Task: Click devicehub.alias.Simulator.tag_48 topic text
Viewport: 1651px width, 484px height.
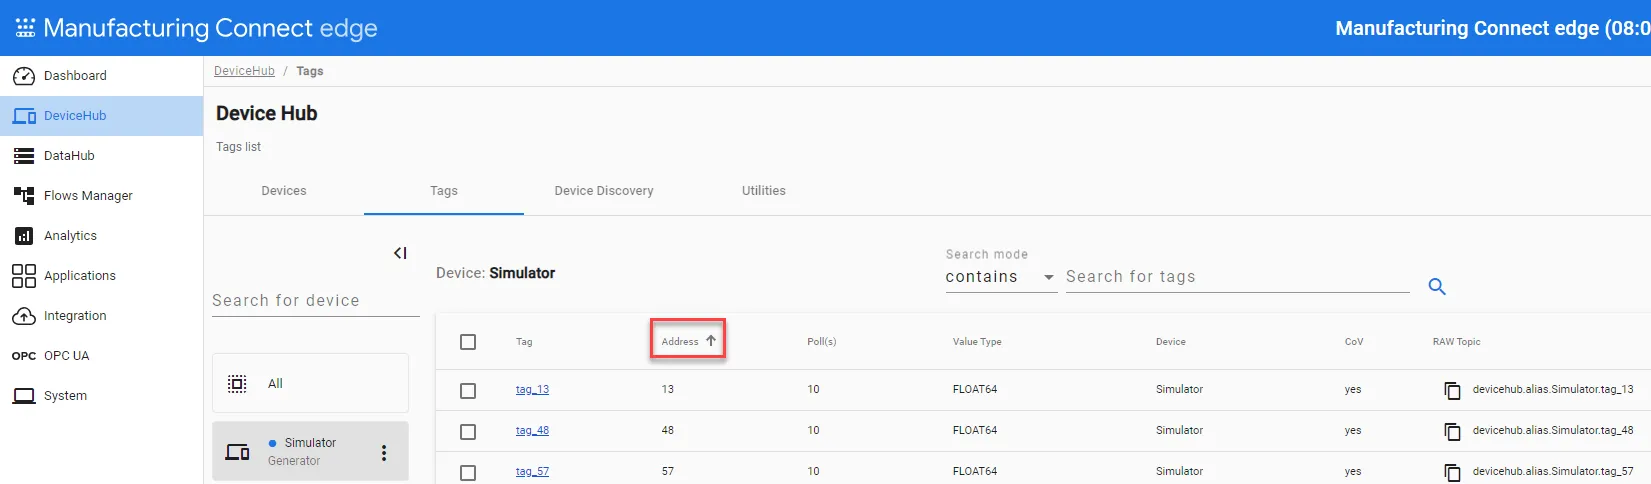Action: 1553,431
